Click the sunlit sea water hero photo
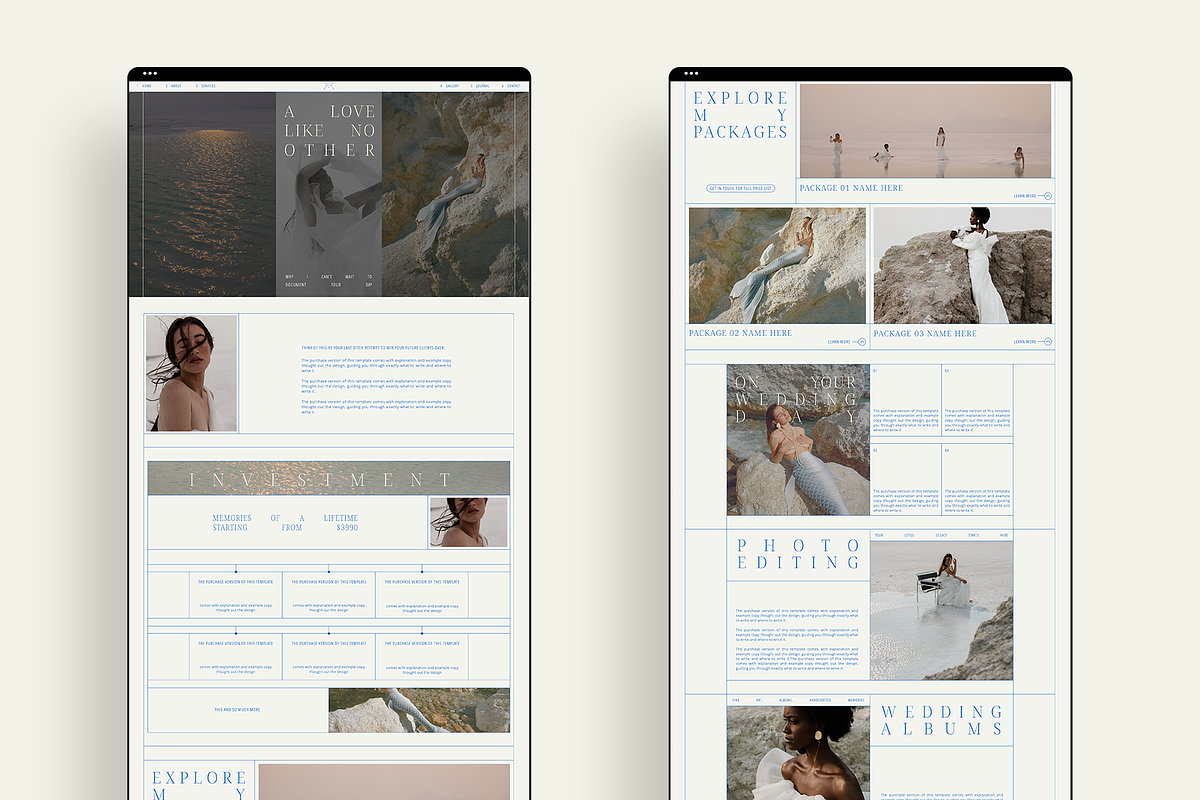The image size is (1200, 800). click(x=203, y=194)
